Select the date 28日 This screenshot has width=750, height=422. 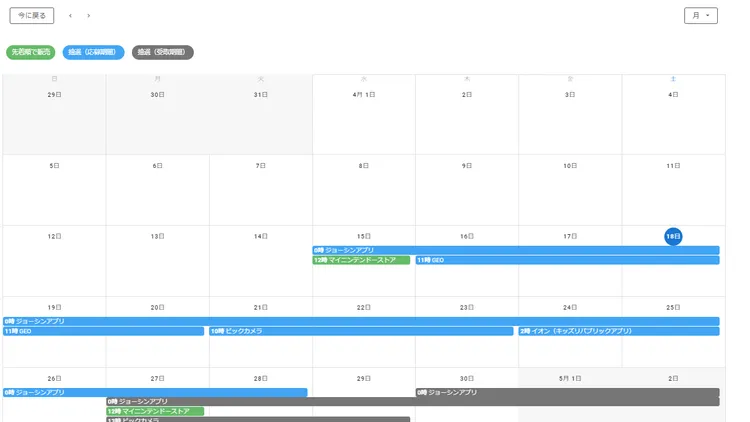(x=261, y=378)
